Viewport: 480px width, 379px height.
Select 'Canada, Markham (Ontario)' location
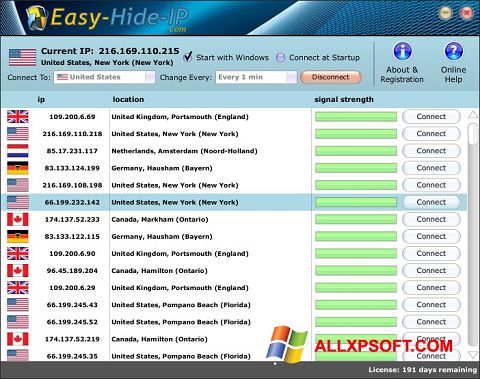pyautogui.click(x=160, y=220)
